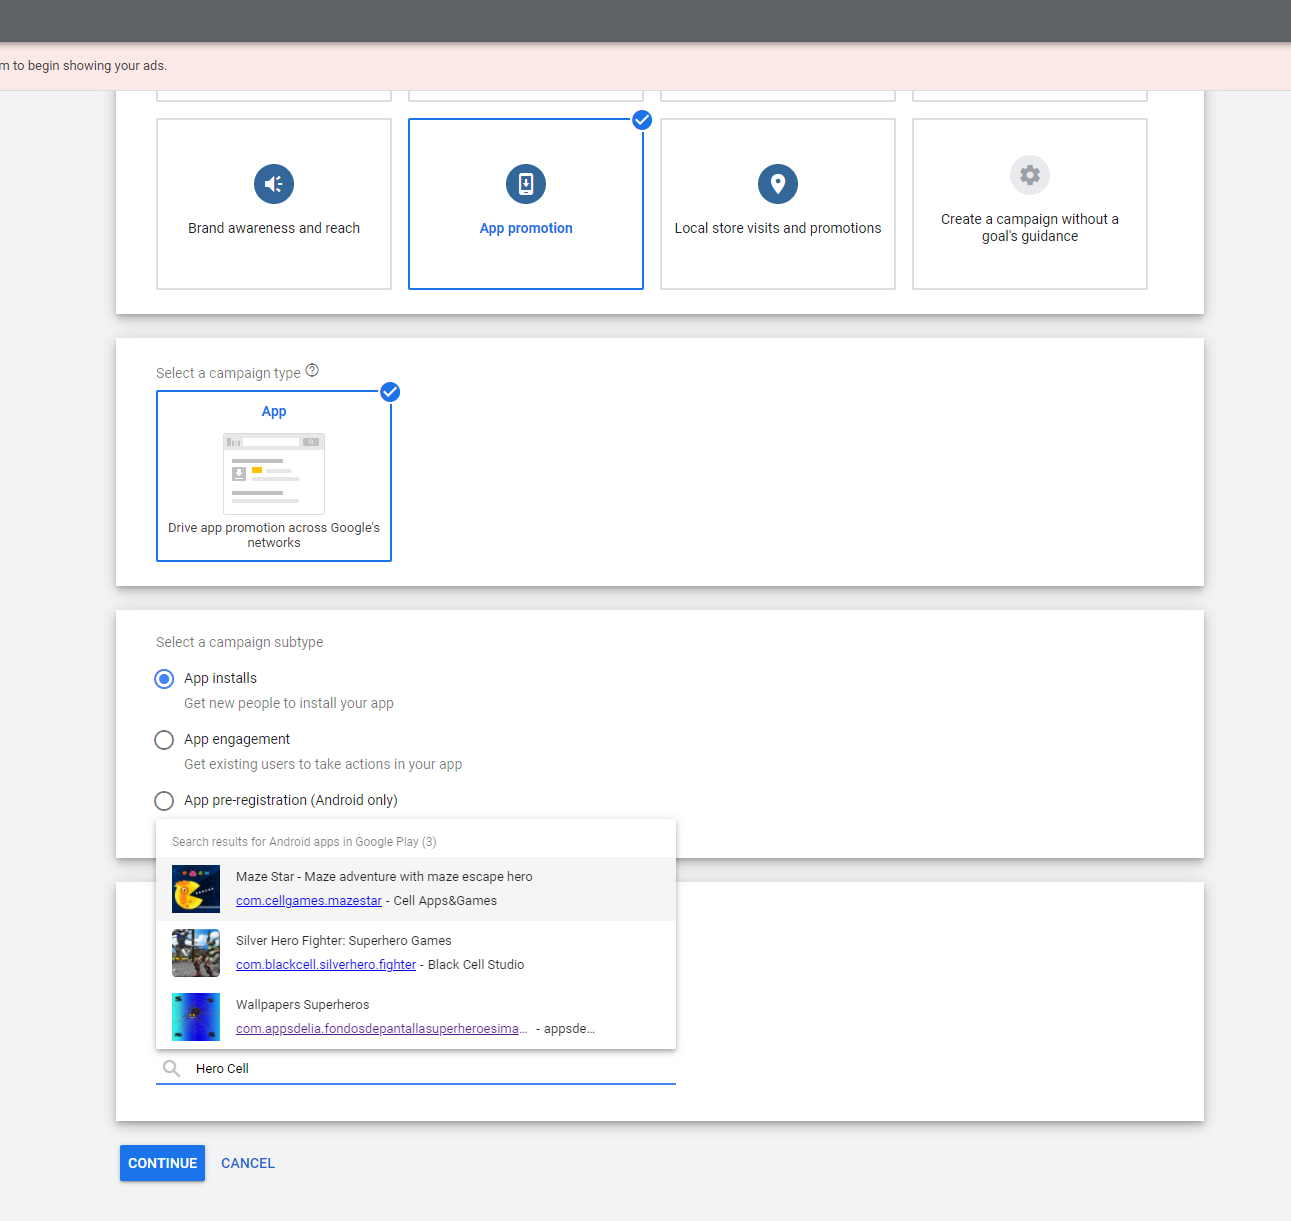The width and height of the screenshot is (1291, 1221).
Task: Click the CANCEL button
Action: tap(248, 1163)
